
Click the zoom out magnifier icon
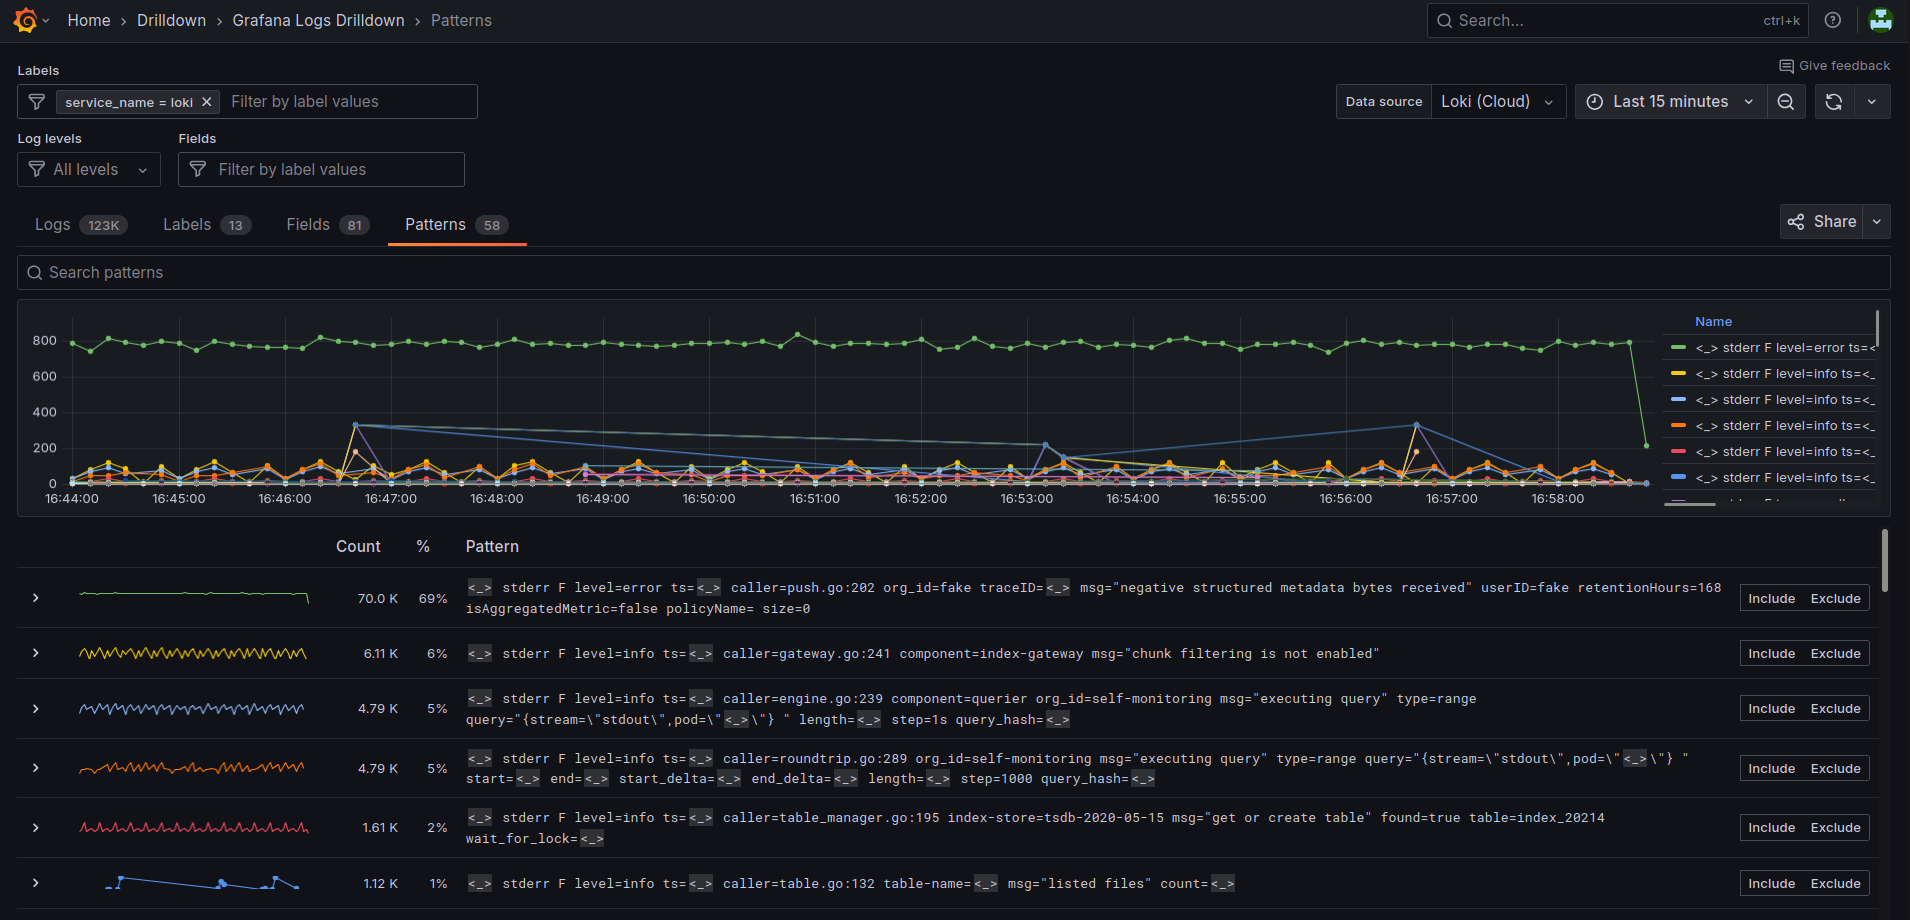coord(1786,101)
